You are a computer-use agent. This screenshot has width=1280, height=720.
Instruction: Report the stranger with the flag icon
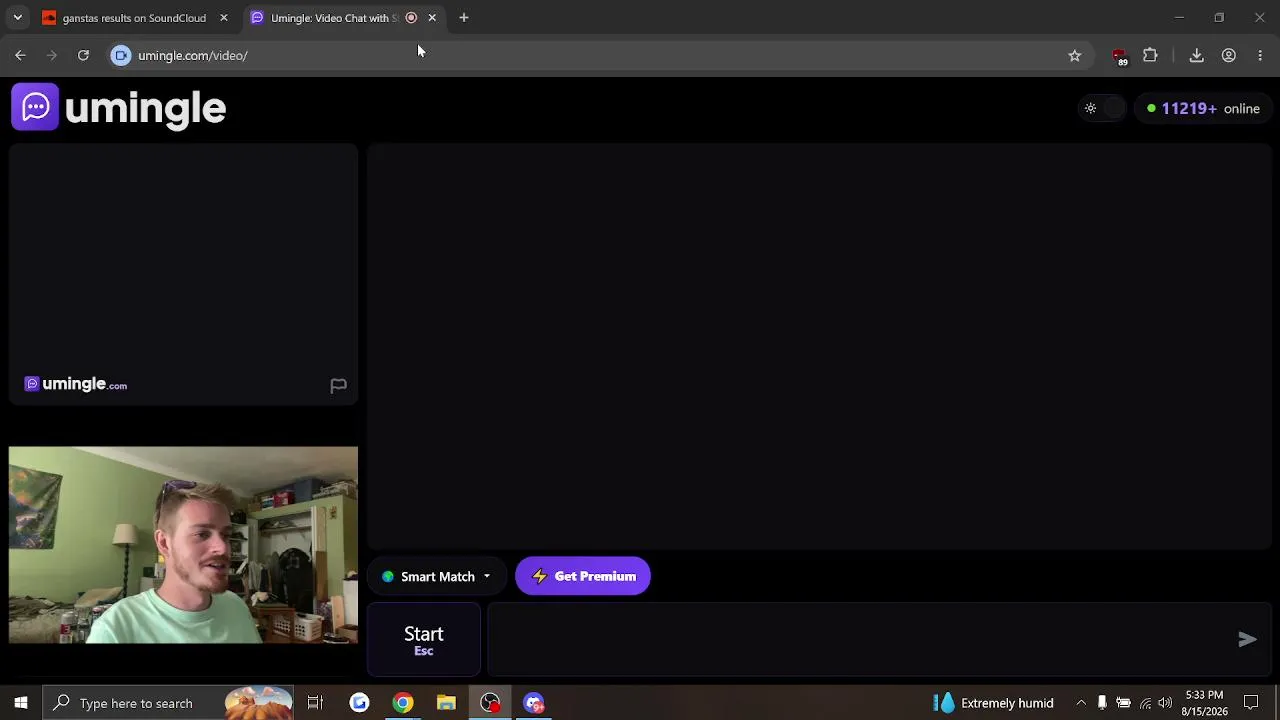(x=338, y=385)
